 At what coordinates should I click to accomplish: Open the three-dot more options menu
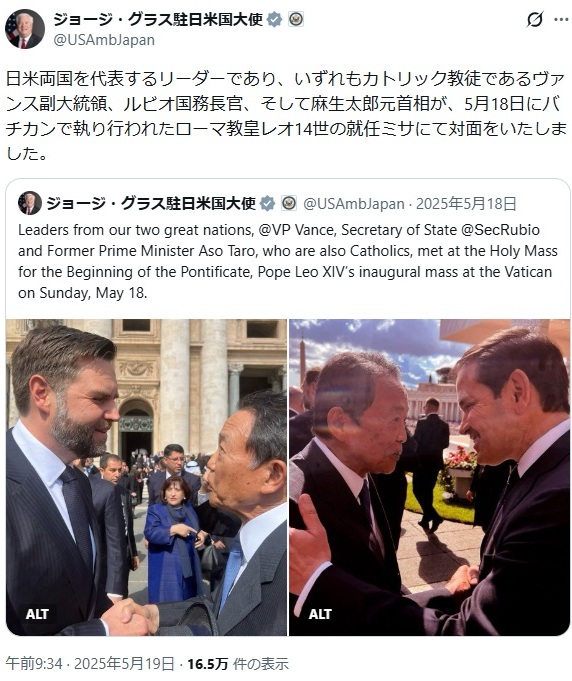click(x=561, y=20)
